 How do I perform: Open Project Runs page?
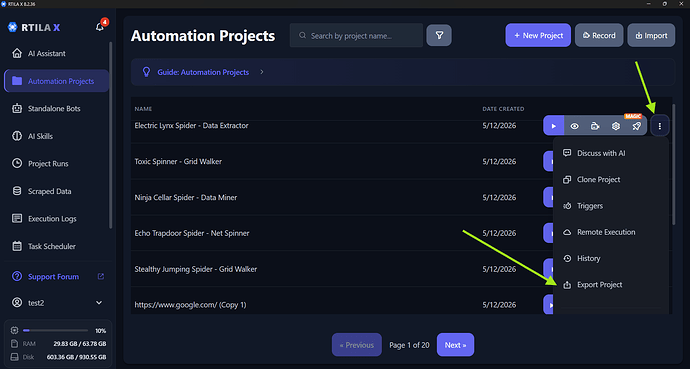[x=56, y=164]
